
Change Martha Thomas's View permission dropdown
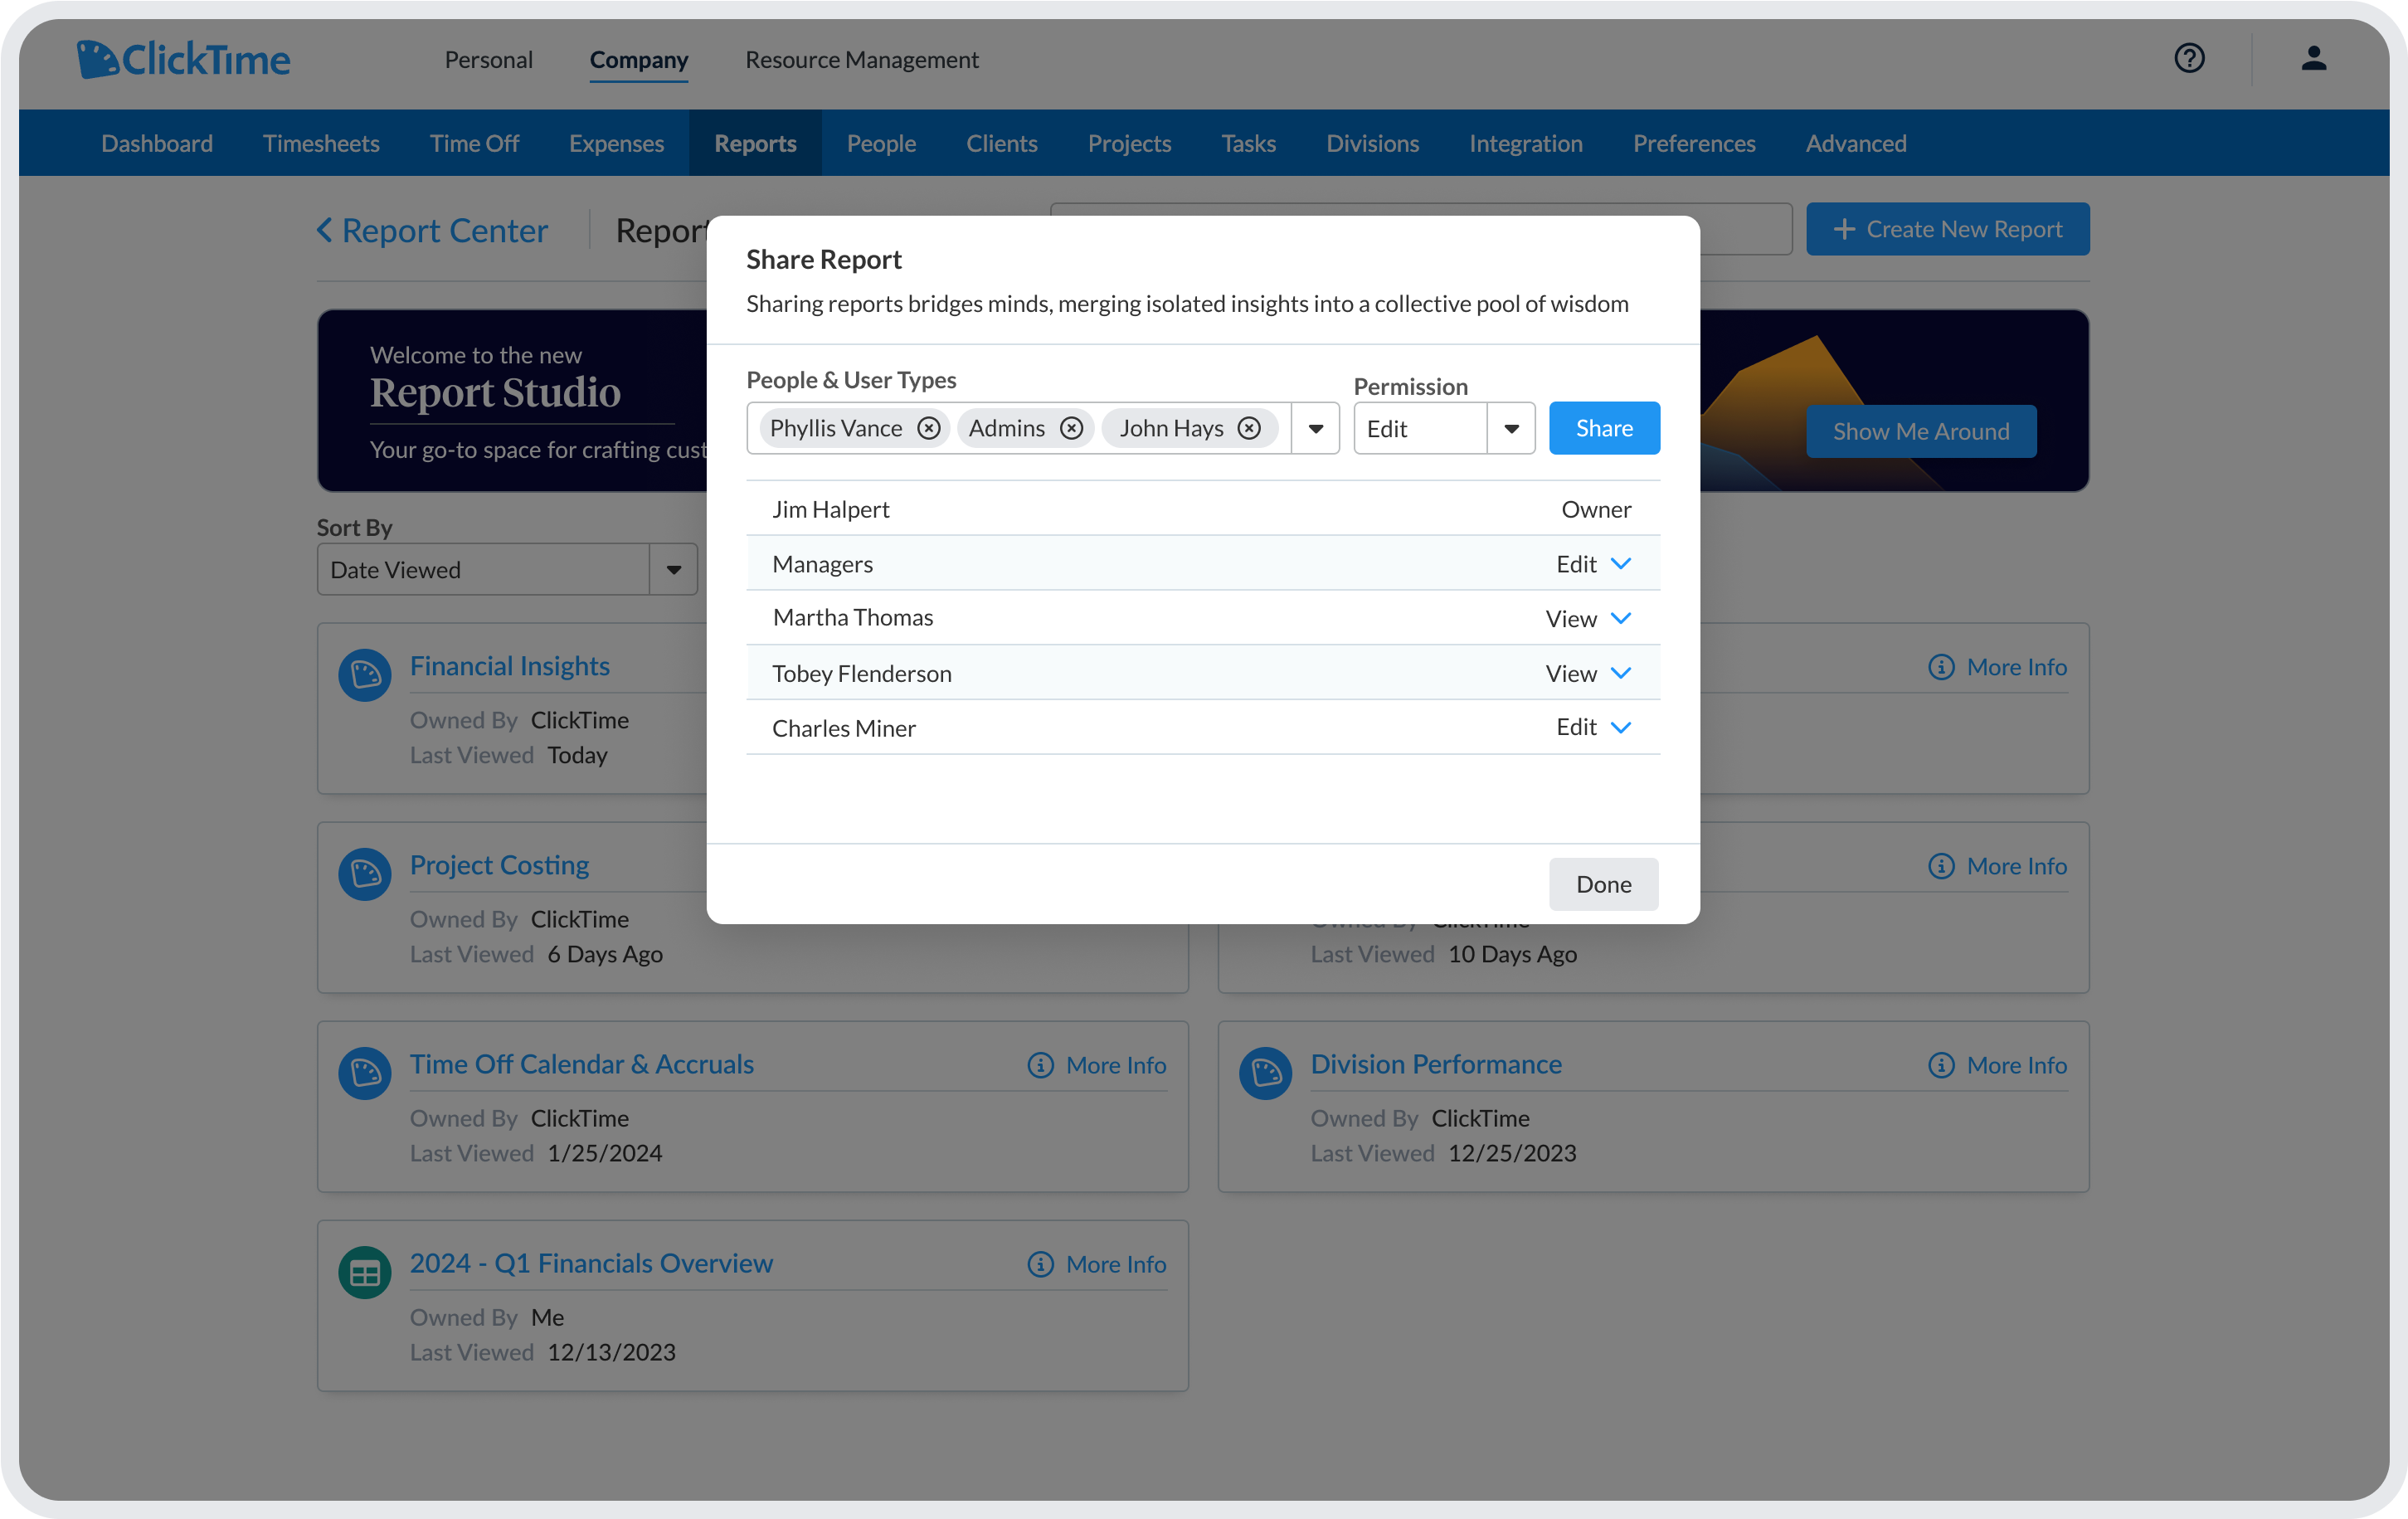pyautogui.click(x=1620, y=618)
